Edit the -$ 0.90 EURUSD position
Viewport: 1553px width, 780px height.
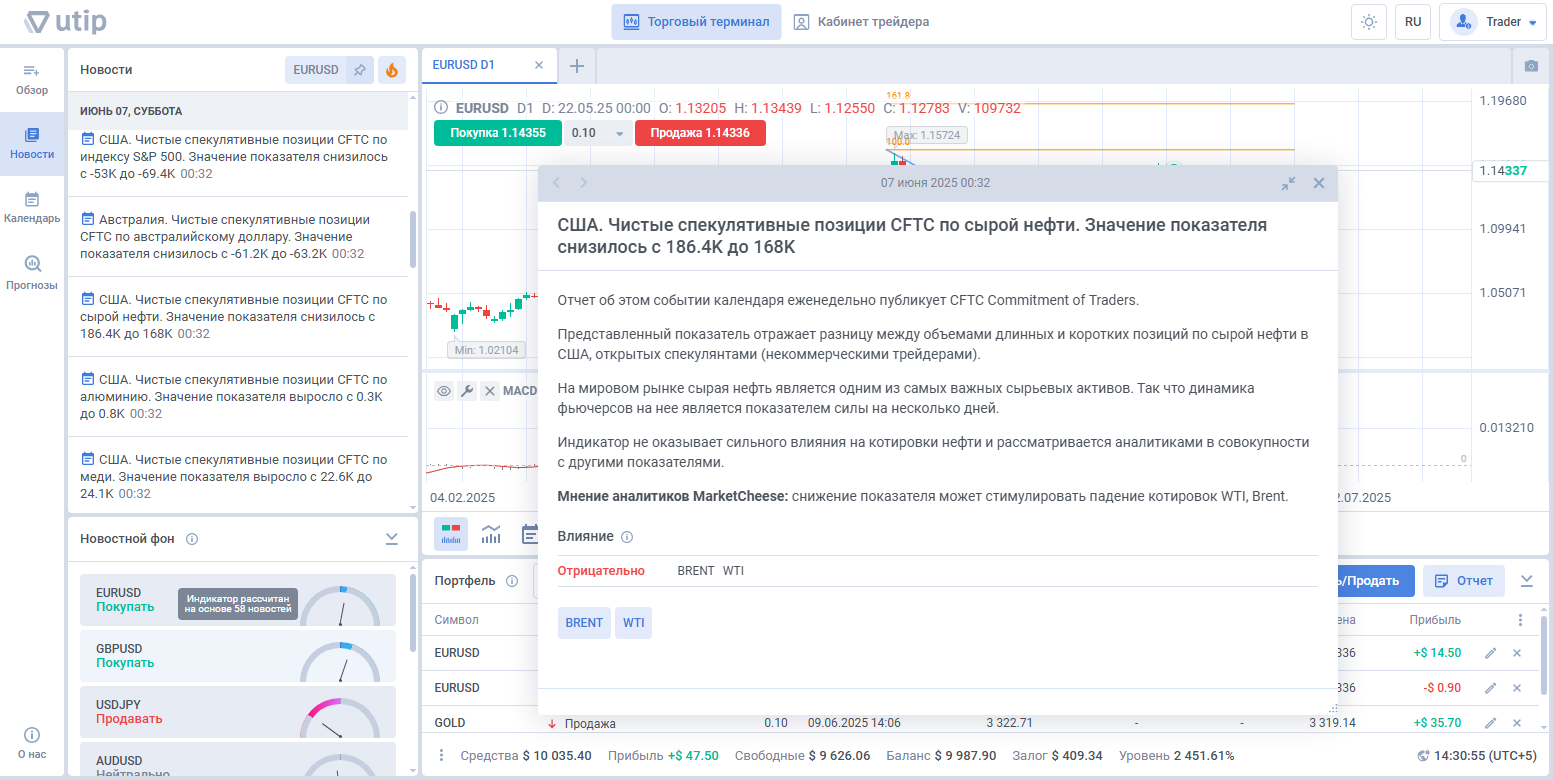1491,688
